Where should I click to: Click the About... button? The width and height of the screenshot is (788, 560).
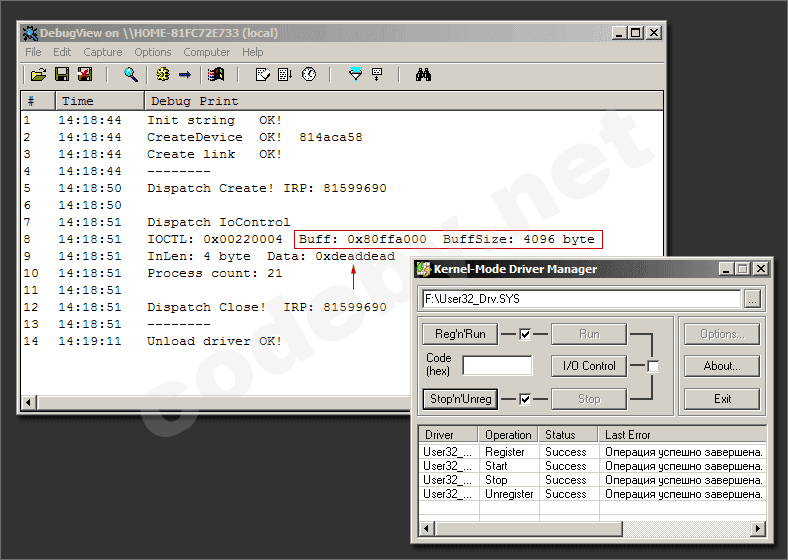[x=721, y=366]
